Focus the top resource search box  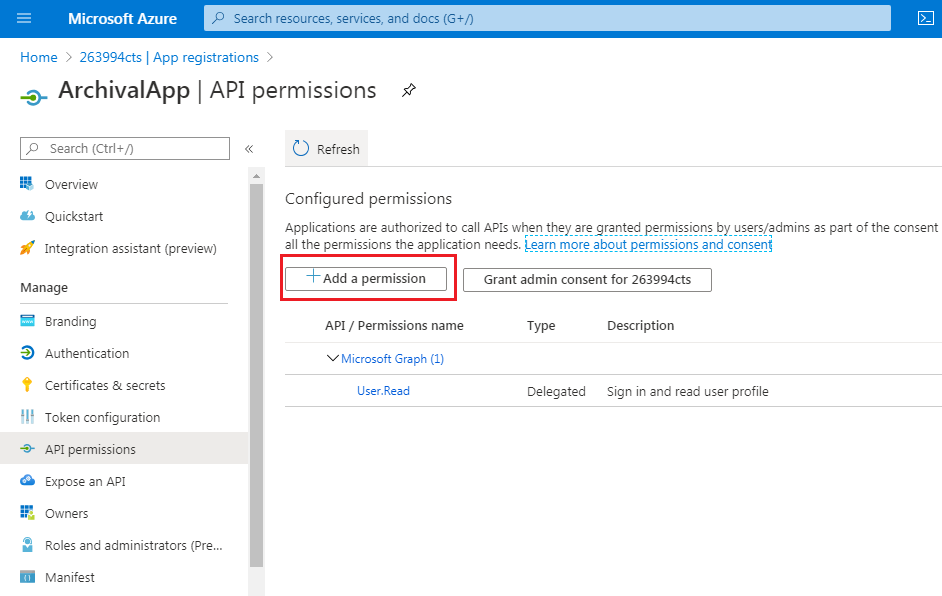click(547, 18)
